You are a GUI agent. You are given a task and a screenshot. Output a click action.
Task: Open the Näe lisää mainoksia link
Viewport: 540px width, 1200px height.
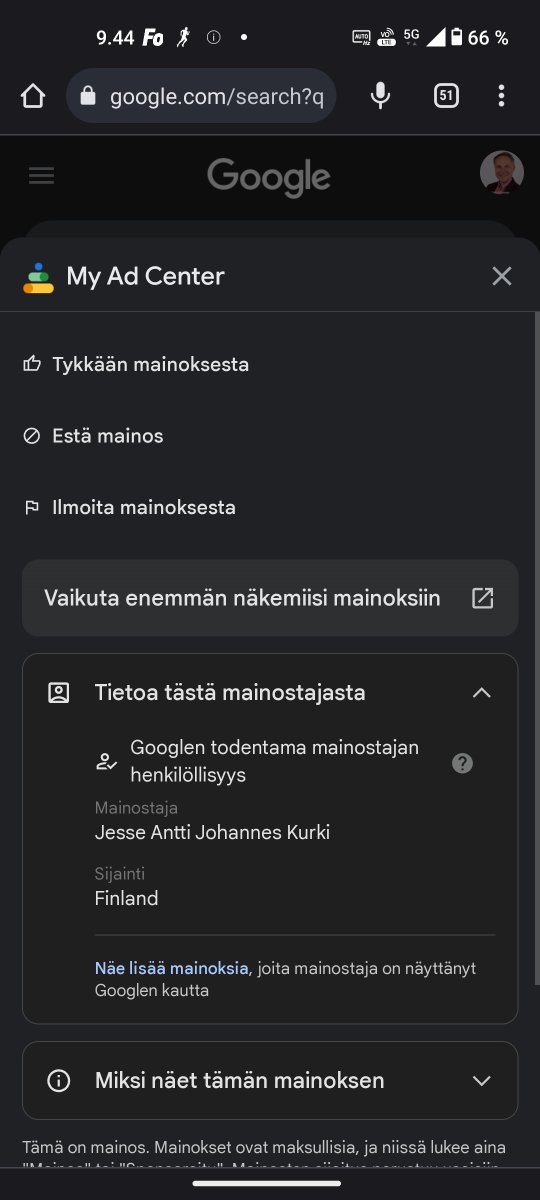(171, 968)
